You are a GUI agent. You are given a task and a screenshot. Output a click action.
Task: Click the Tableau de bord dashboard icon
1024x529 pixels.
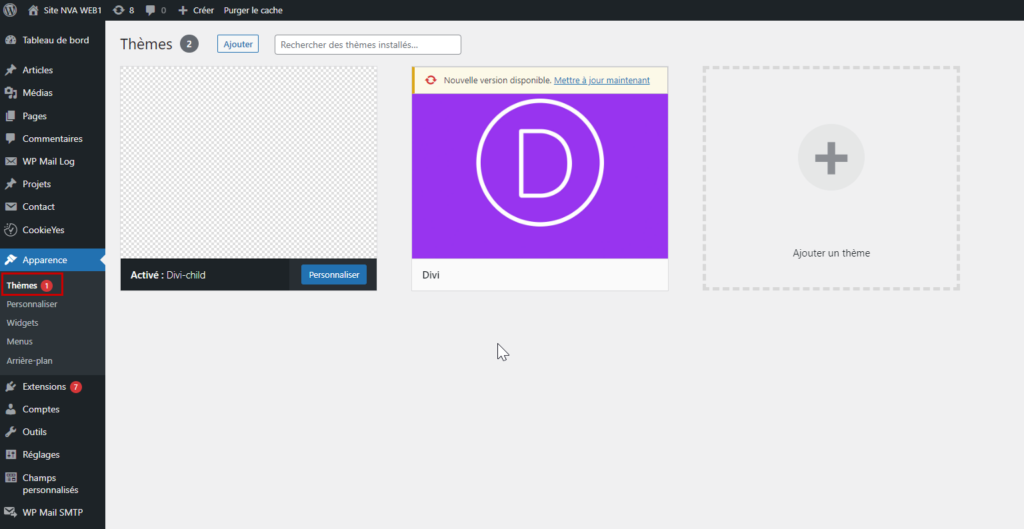10,40
